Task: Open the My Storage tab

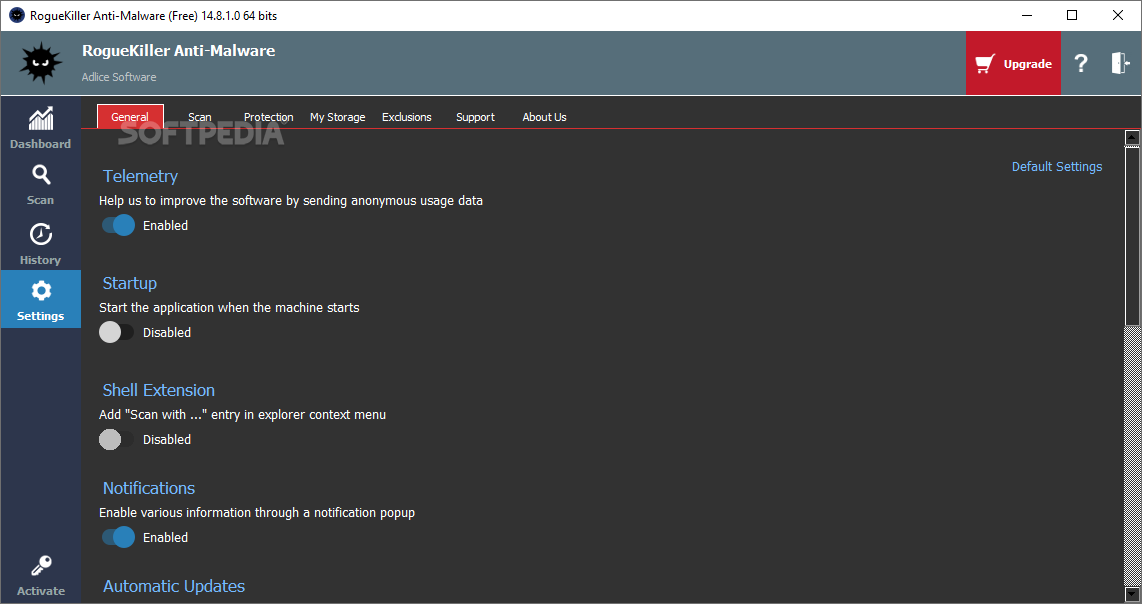Action: point(338,117)
